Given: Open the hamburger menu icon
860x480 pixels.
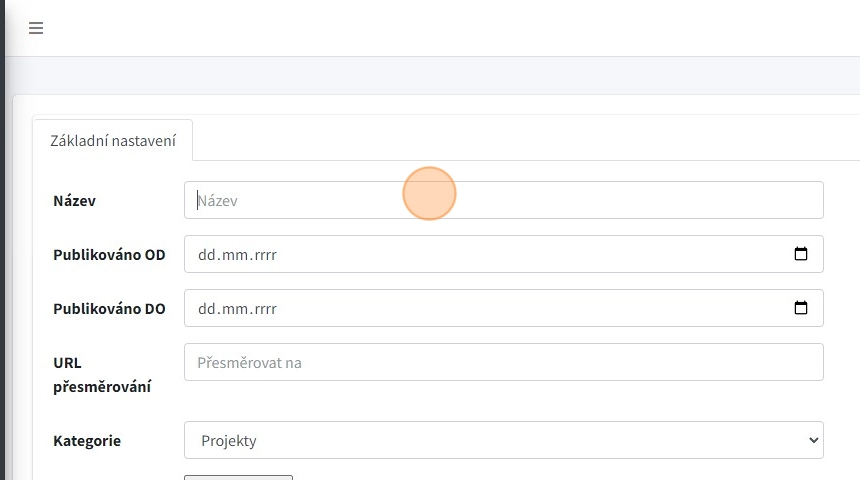Looking at the screenshot, I should point(36,28).
